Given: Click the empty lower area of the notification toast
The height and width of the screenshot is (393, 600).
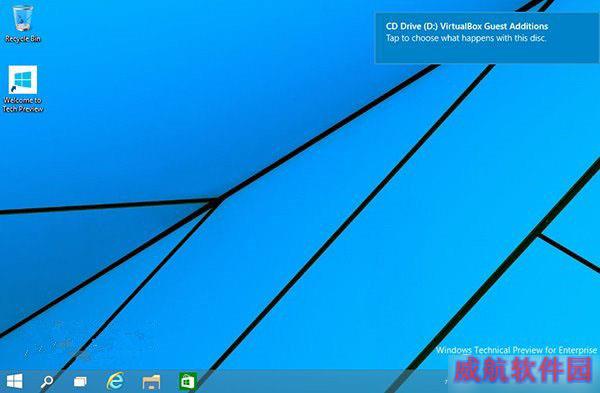Looking at the screenshot, I should [487, 54].
